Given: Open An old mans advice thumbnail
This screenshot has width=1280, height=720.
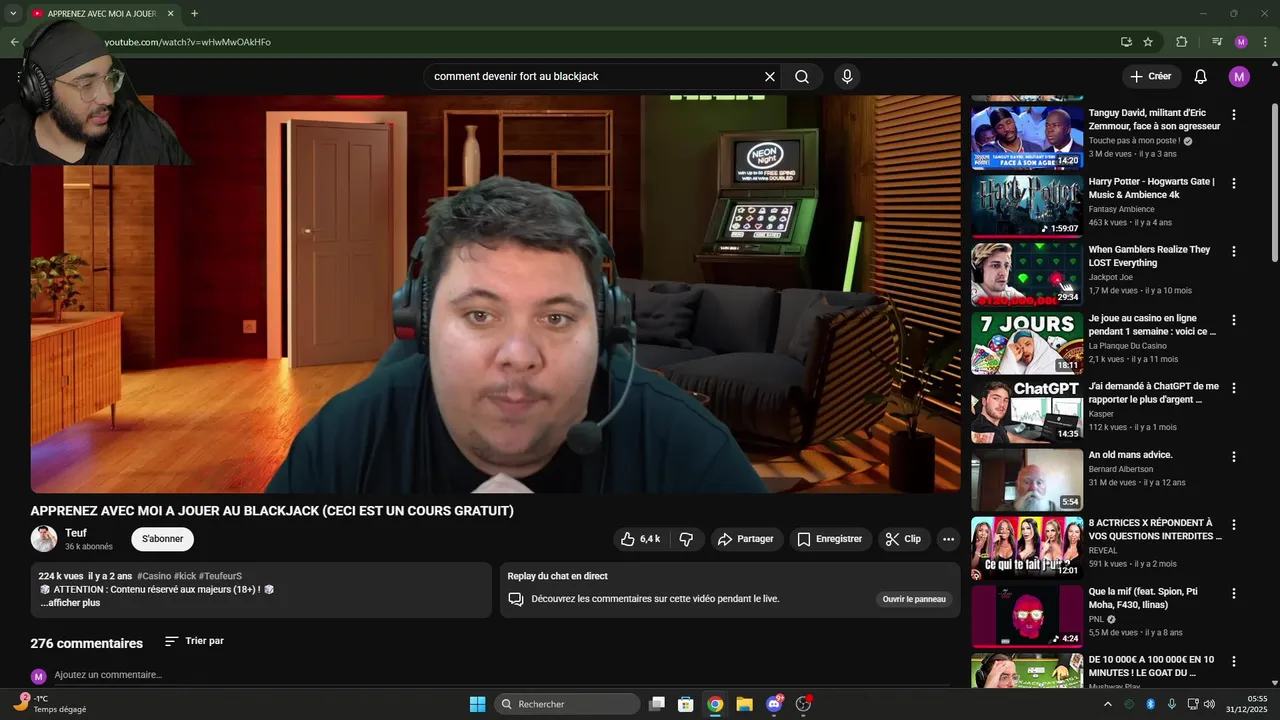Looking at the screenshot, I should (1027, 479).
